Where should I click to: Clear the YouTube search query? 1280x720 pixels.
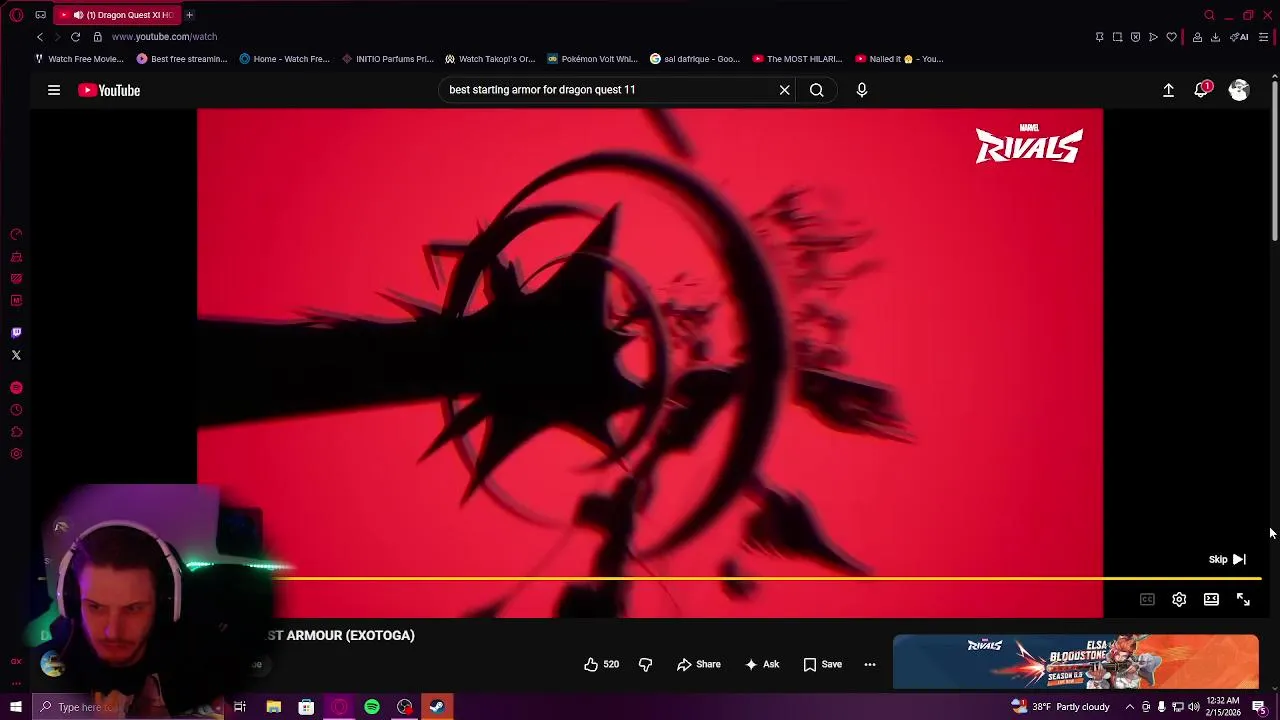(x=785, y=90)
